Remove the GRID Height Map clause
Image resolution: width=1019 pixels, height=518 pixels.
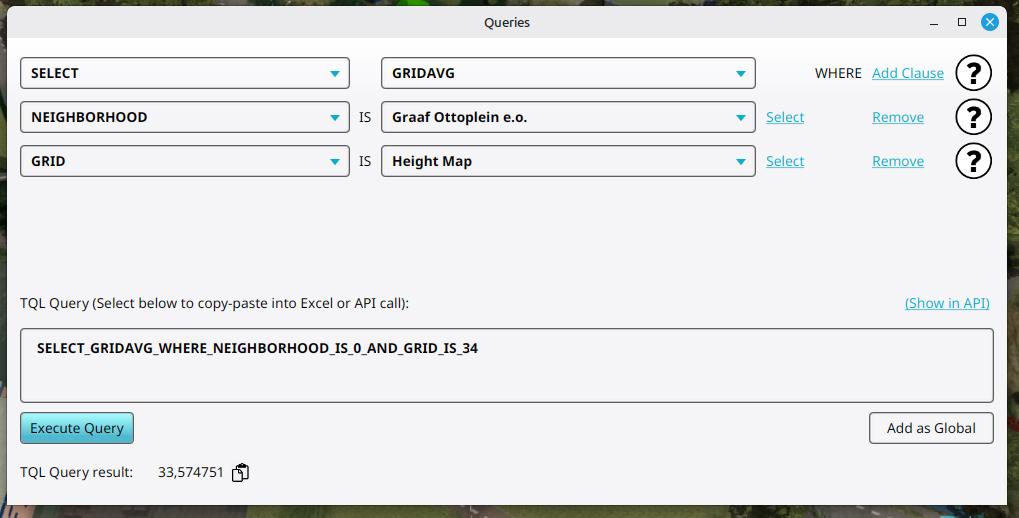pos(897,161)
